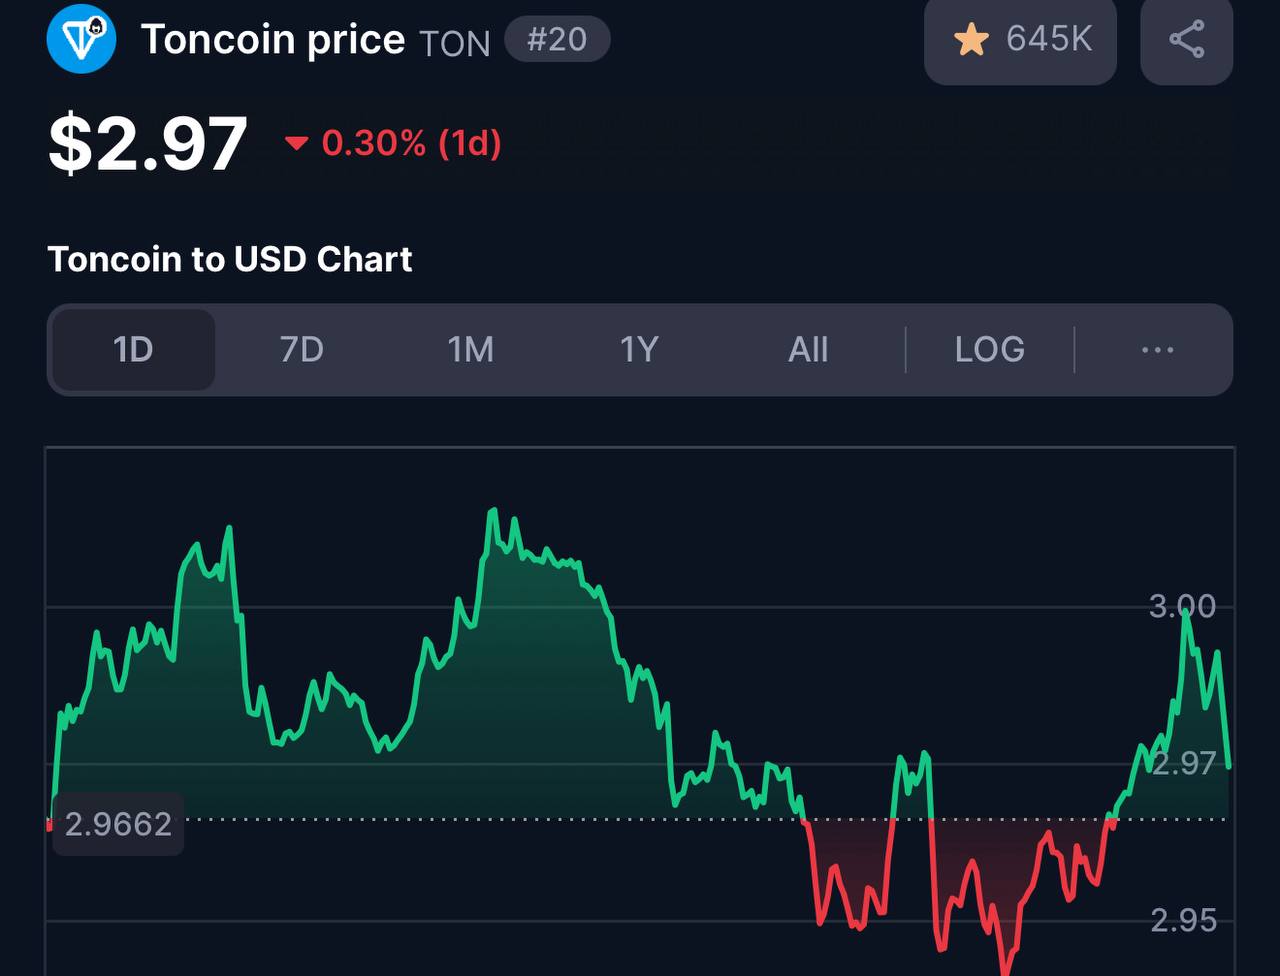The width and height of the screenshot is (1280, 976).
Task: Click the TON ticker symbol
Action: (x=455, y=43)
